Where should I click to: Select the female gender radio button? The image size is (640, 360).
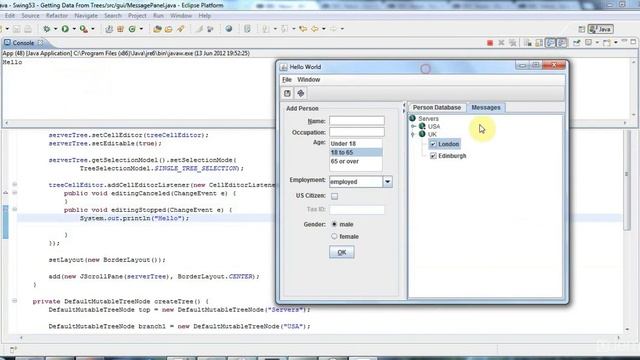coord(334,236)
